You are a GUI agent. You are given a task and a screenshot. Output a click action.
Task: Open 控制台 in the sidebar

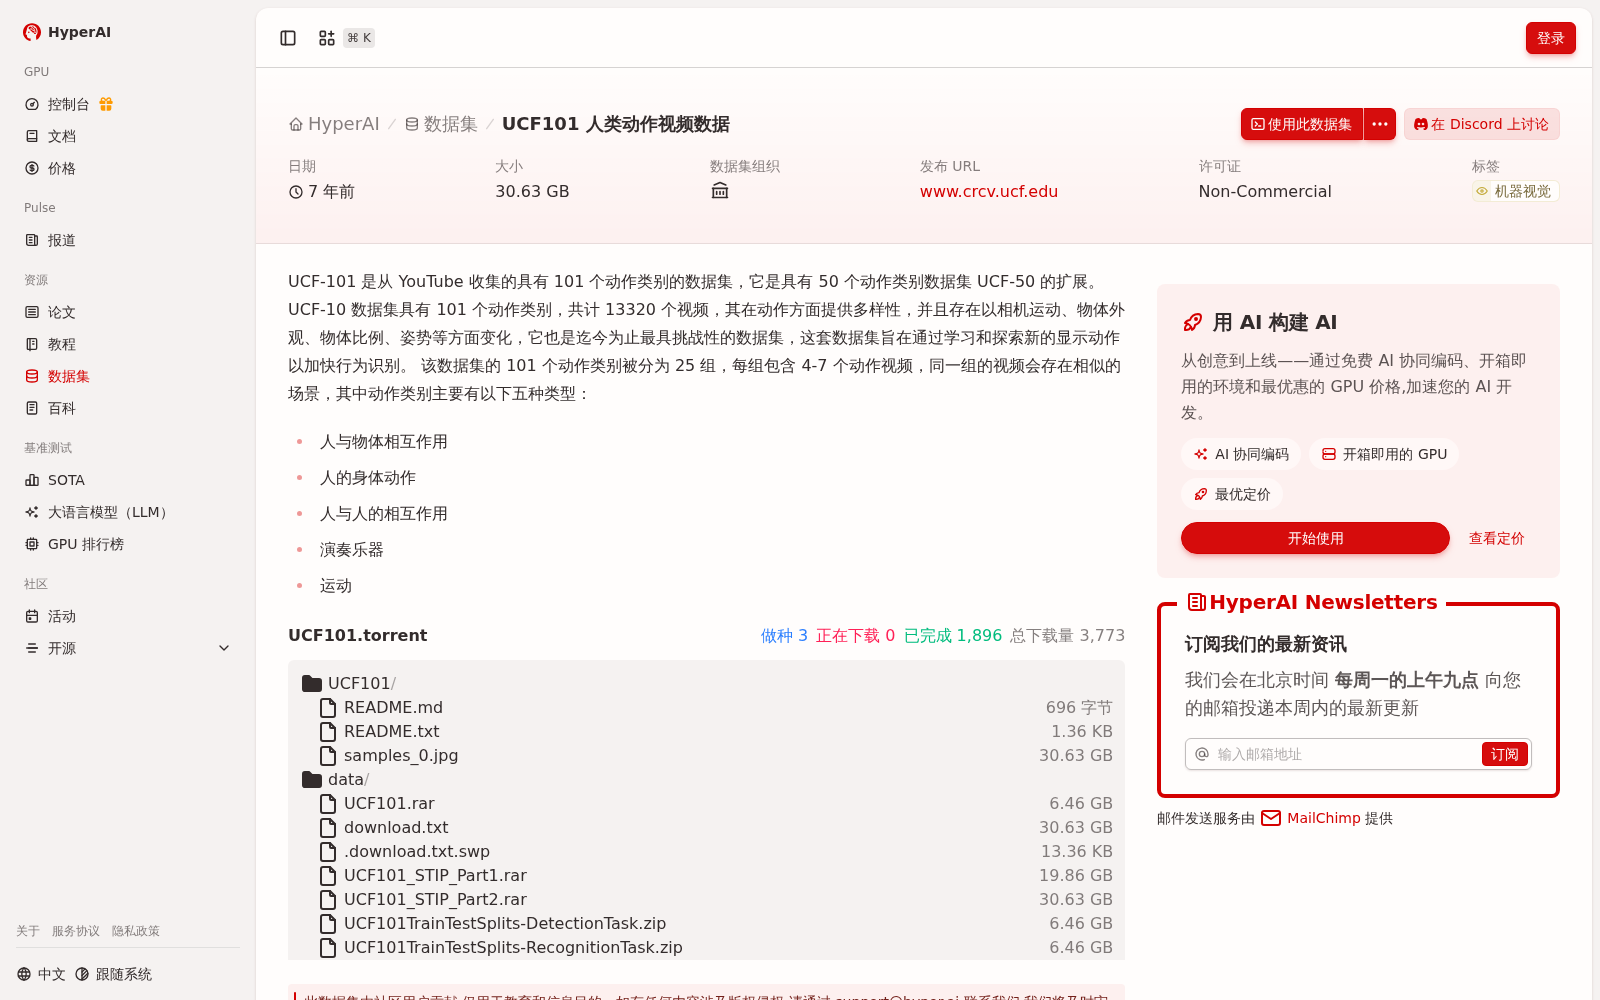coord(68,104)
